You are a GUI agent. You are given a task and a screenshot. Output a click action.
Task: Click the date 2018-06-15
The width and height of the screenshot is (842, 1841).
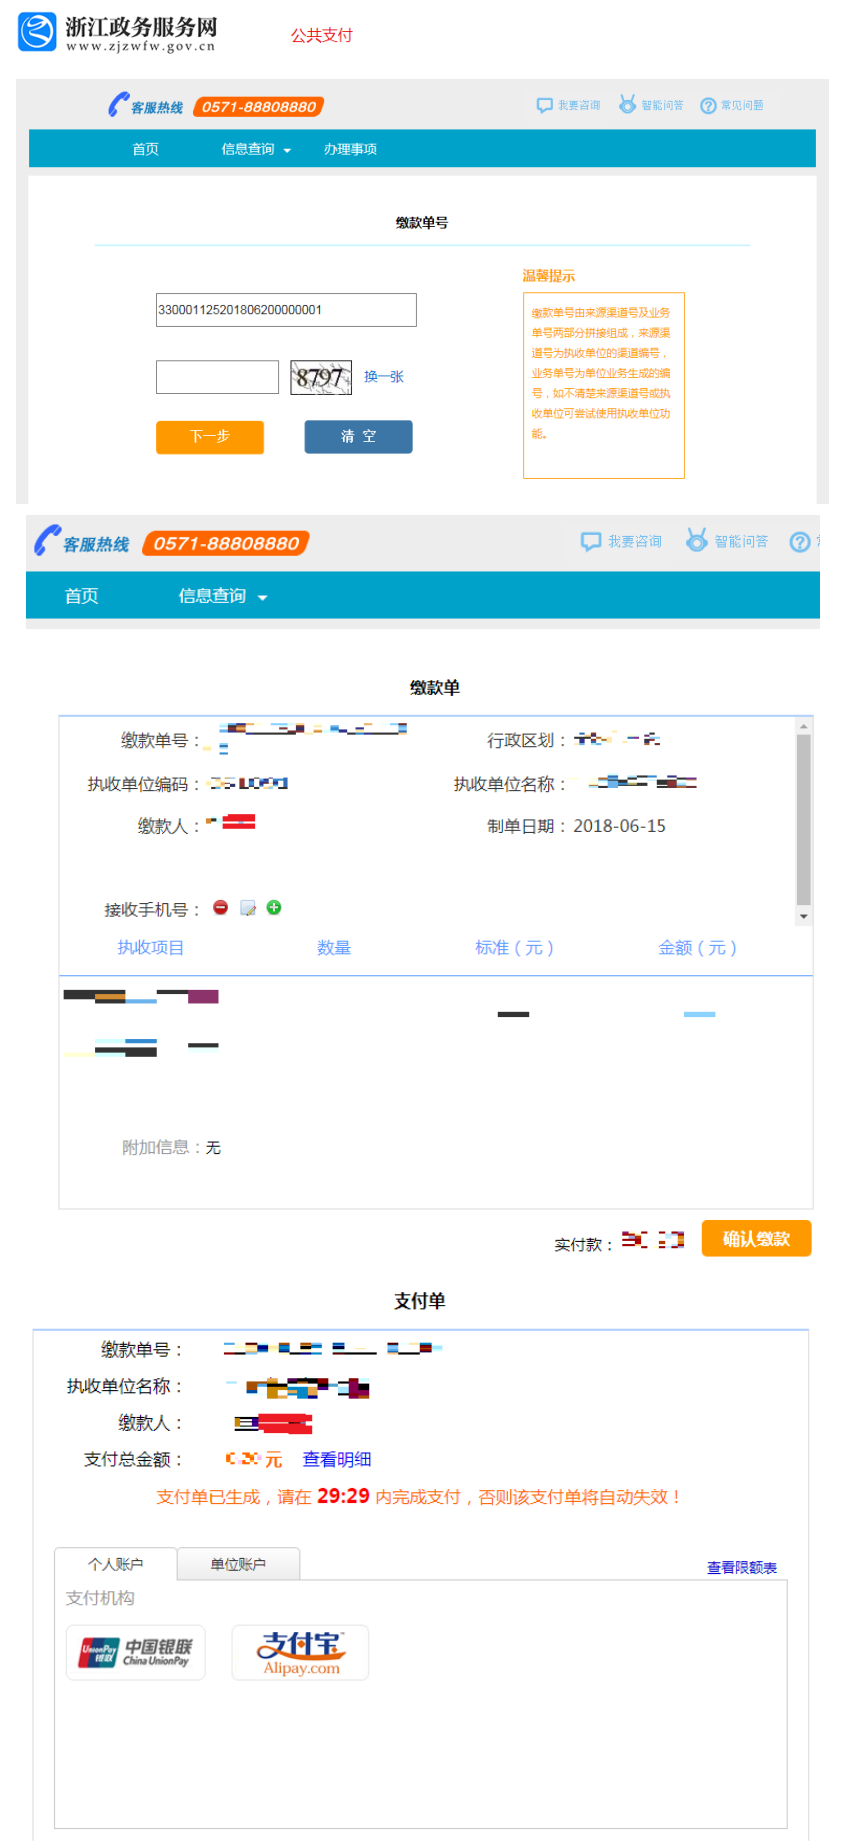coord(619,826)
